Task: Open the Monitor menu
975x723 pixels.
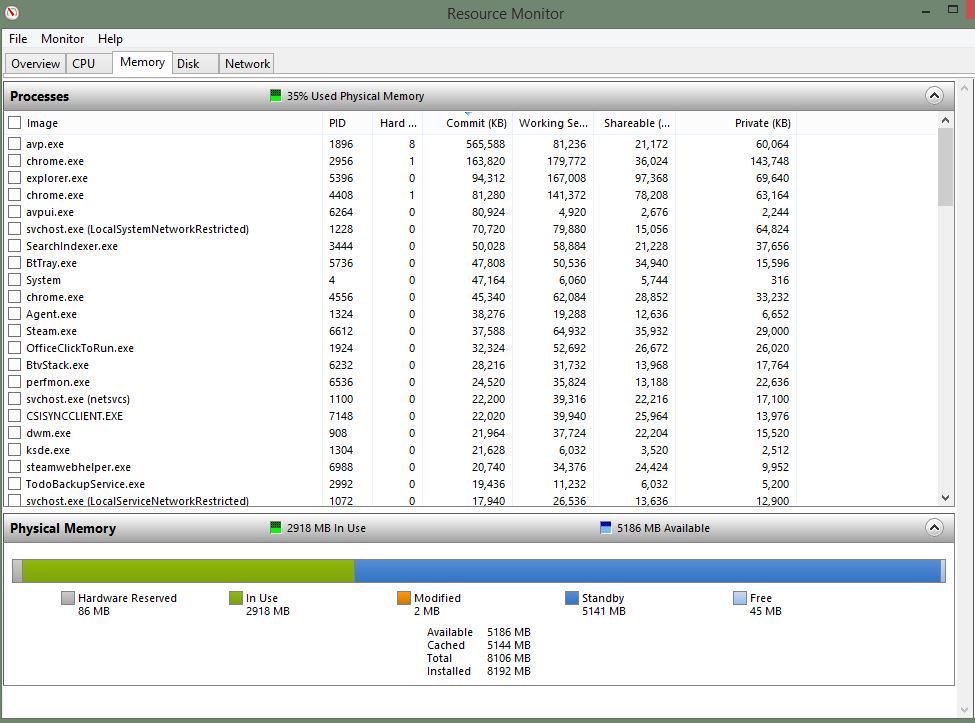Action: pos(62,39)
